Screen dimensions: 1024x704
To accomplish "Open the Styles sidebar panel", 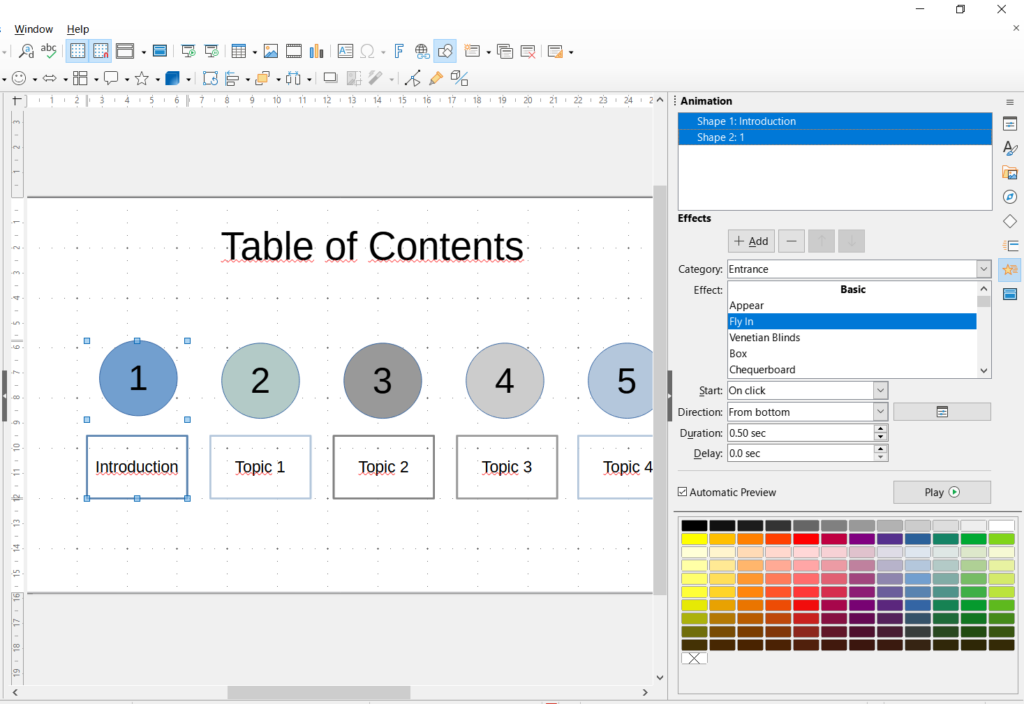I will (x=1010, y=149).
